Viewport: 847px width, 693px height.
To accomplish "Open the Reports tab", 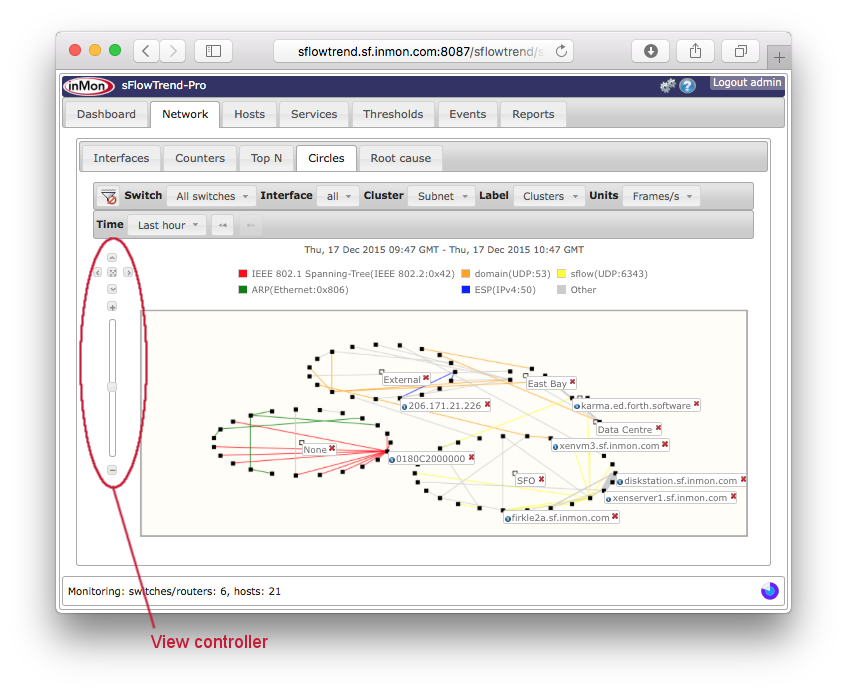I will 533,114.
